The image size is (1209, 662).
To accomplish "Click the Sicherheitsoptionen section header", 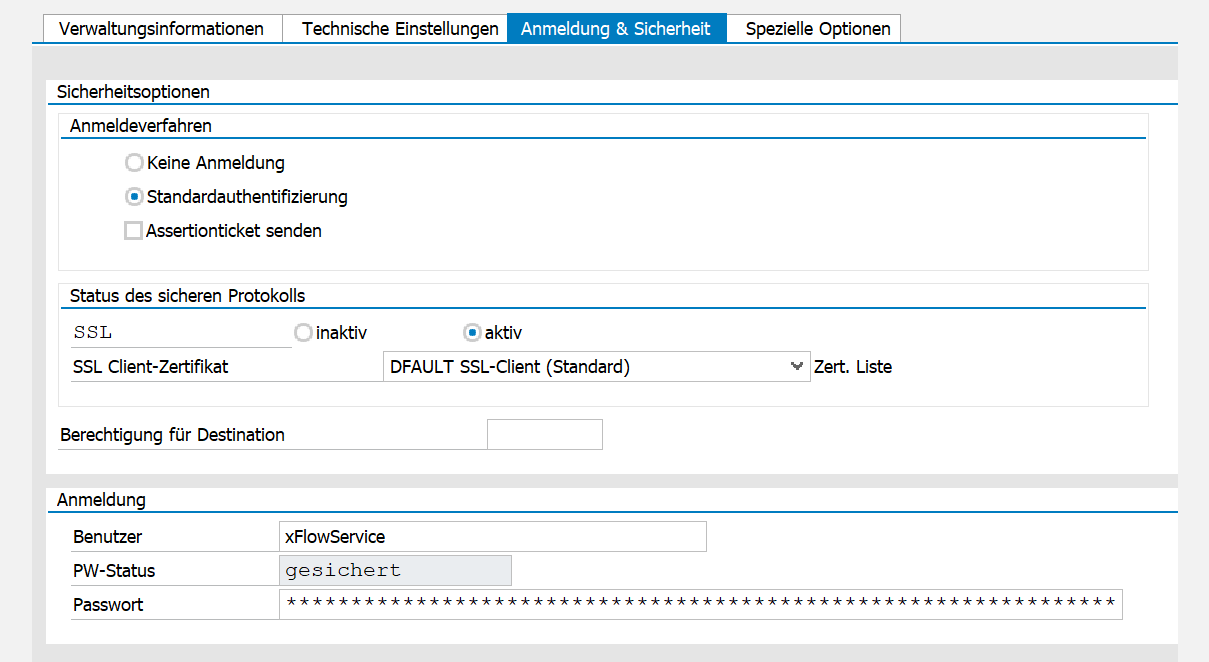I will [x=133, y=91].
